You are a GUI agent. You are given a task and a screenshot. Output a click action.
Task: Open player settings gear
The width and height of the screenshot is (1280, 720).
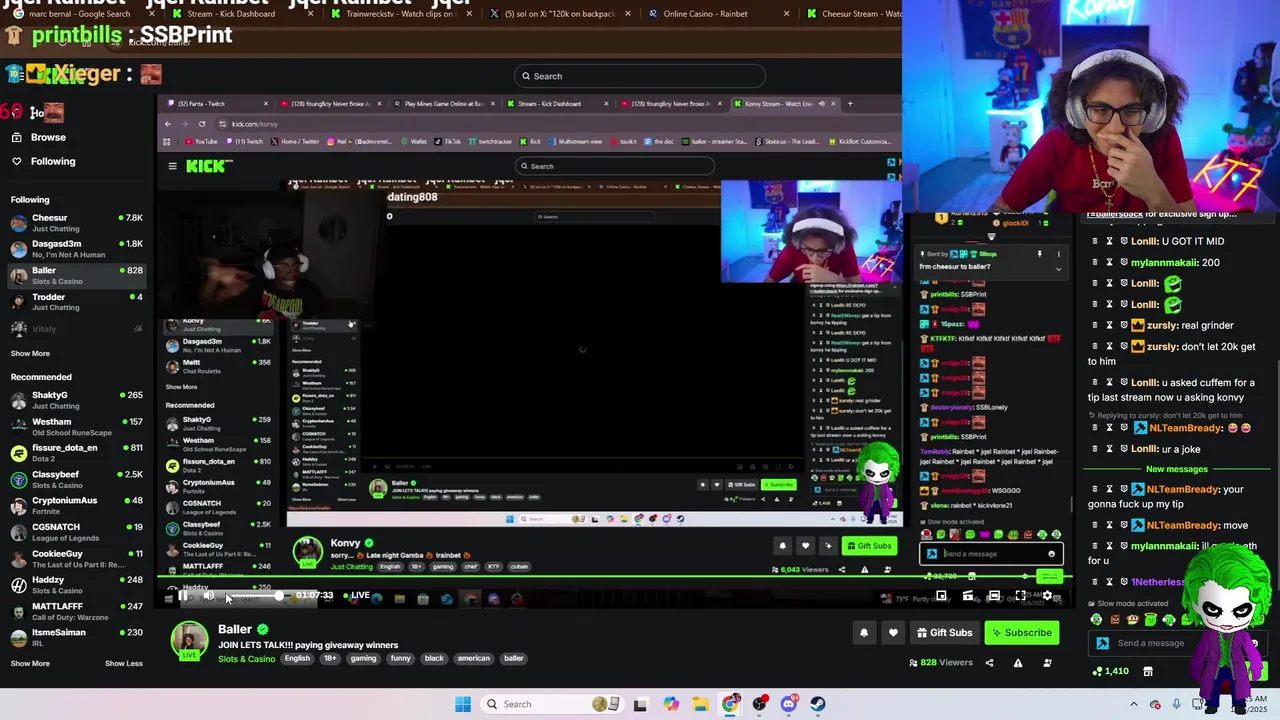point(1047,595)
